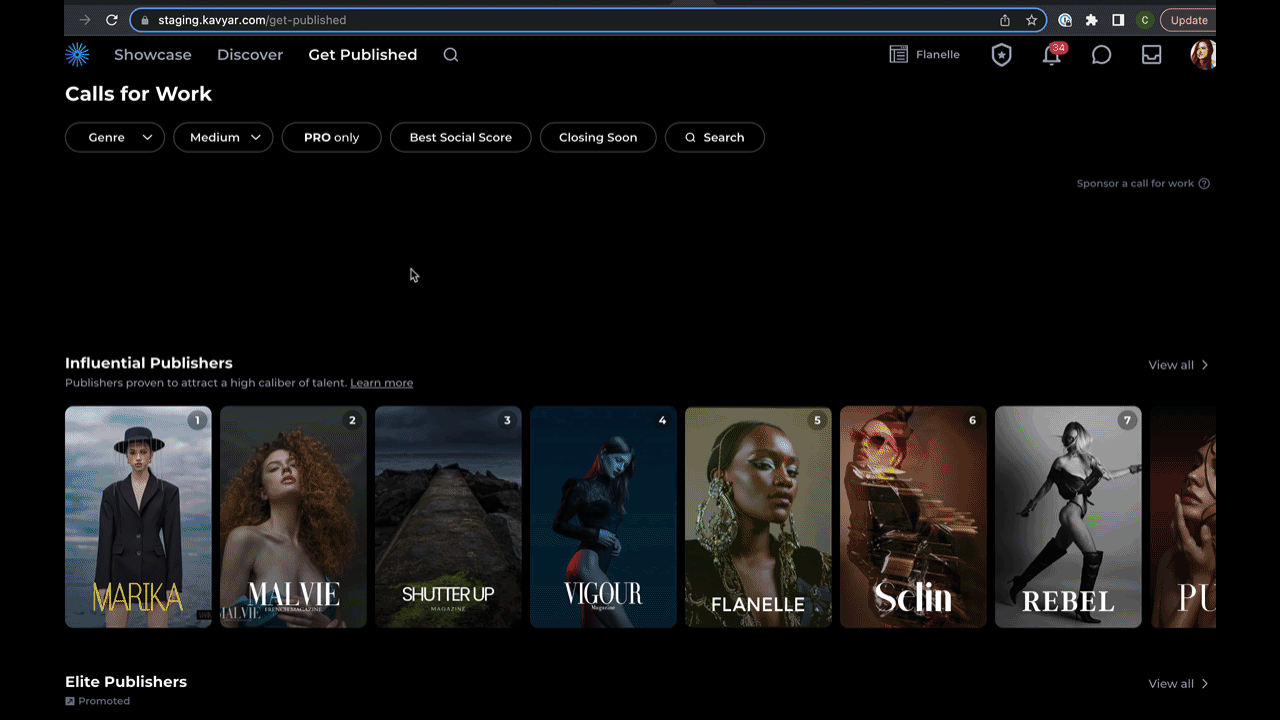Click the Influential Publishers heading
This screenshot has width=1280, height=720.
[x=149, y=363]
